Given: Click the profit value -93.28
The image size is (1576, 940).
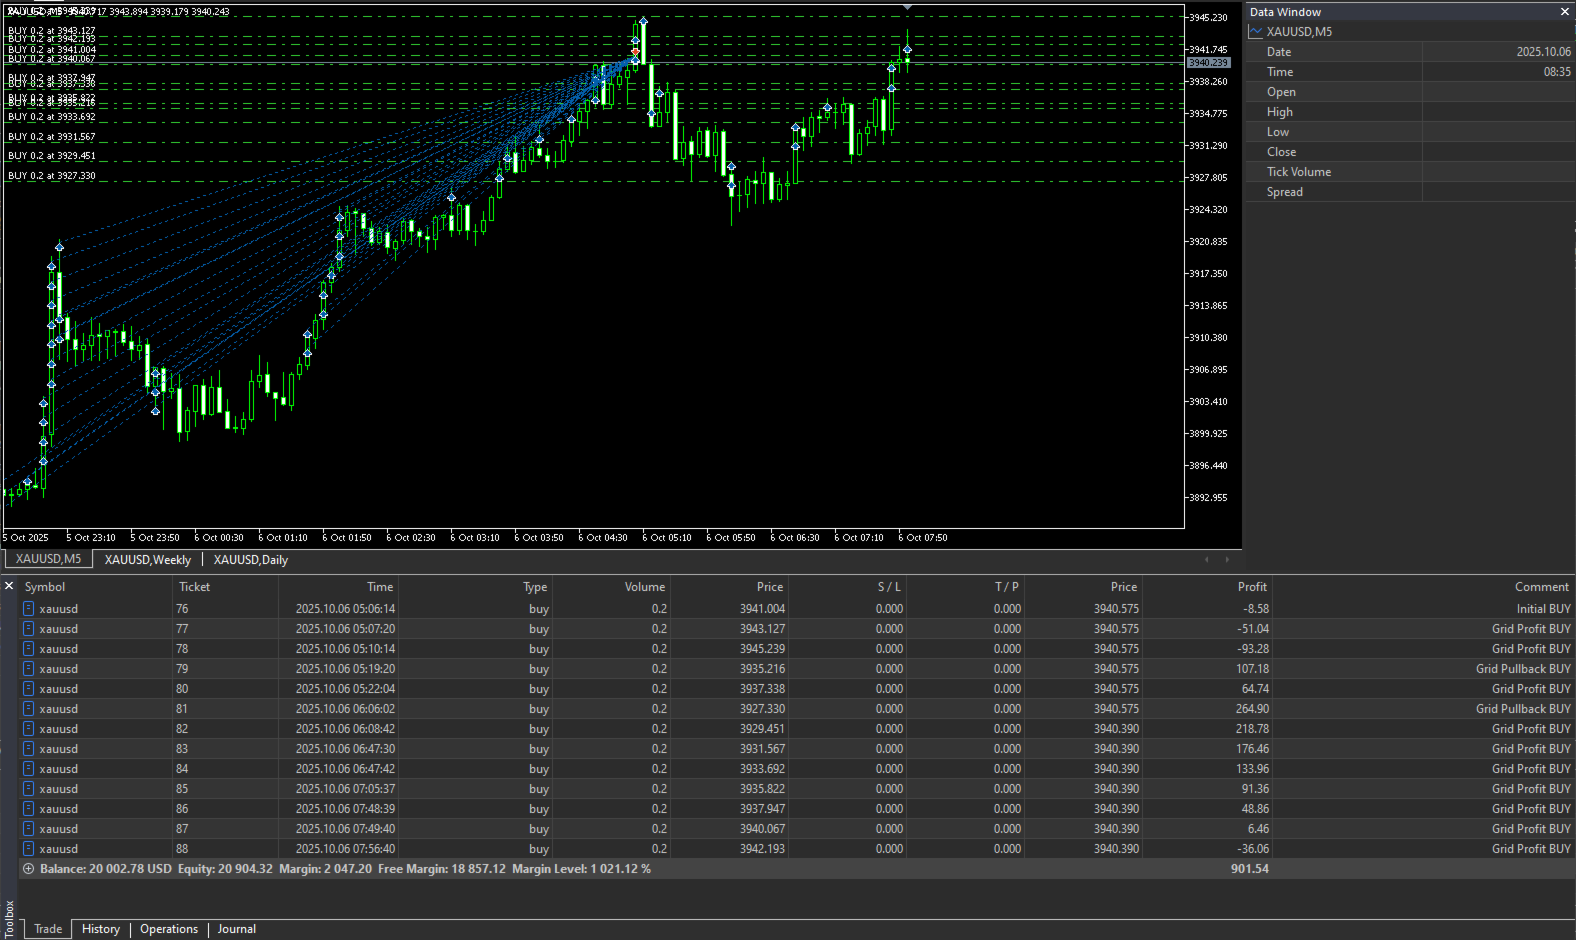Looking at the screenshot, I should point(1253,649).
